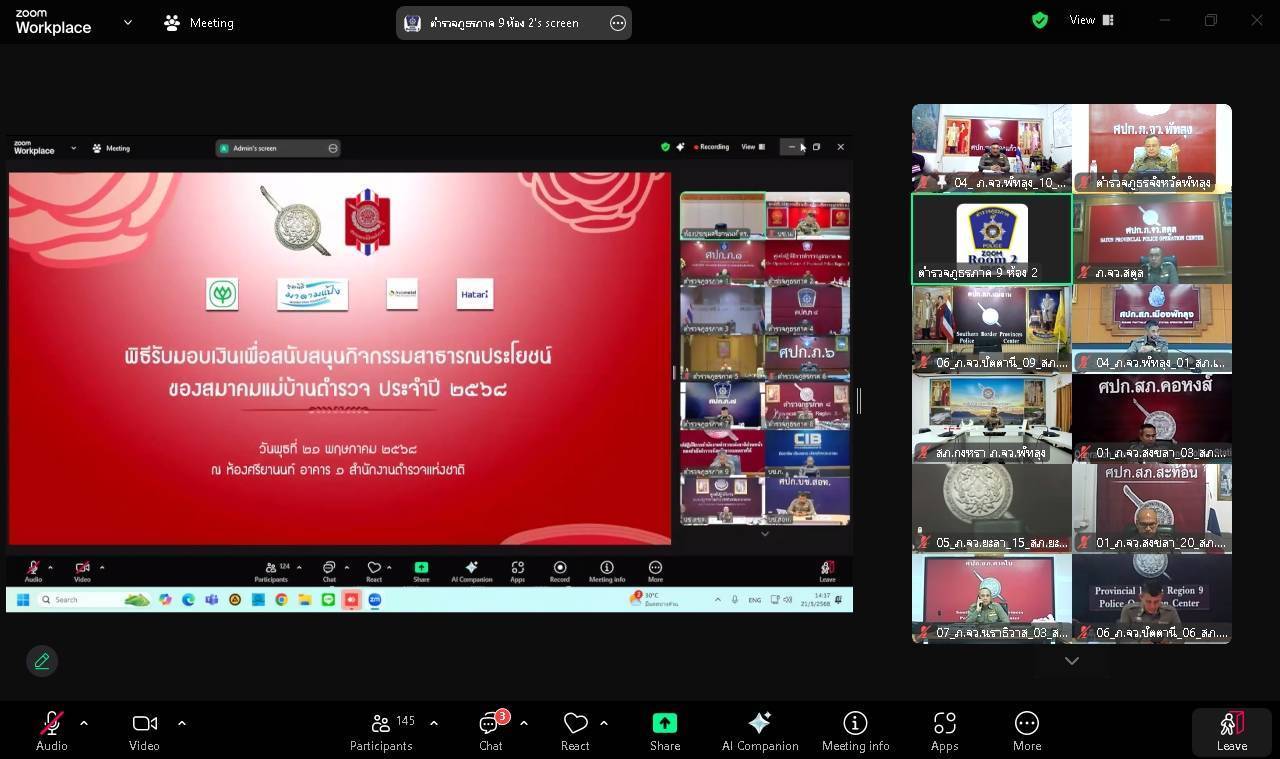Viewport: 1280px width, 759px height.
Task: Switch to the Meeting tab
Action: (199, 22)
